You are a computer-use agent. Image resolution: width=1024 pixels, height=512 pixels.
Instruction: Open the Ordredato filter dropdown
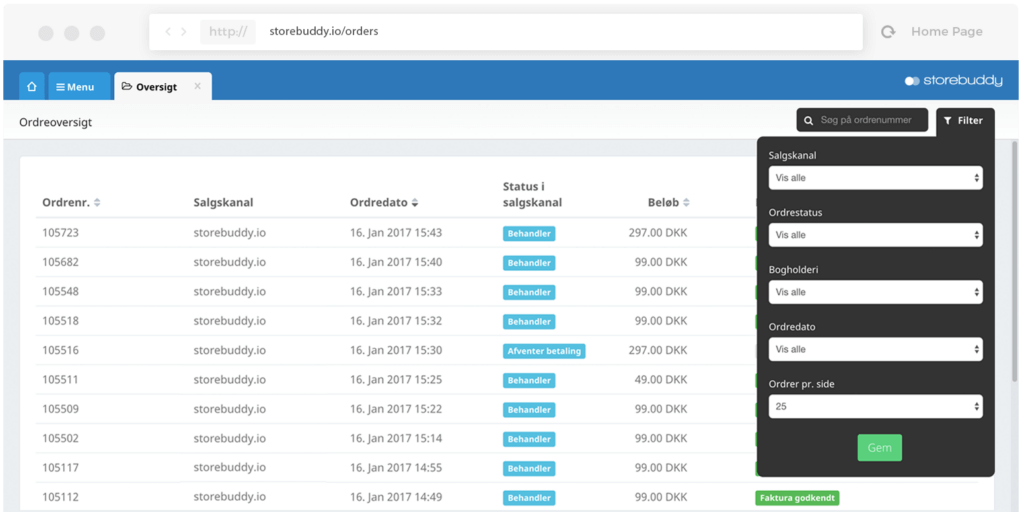click(875, 349)
